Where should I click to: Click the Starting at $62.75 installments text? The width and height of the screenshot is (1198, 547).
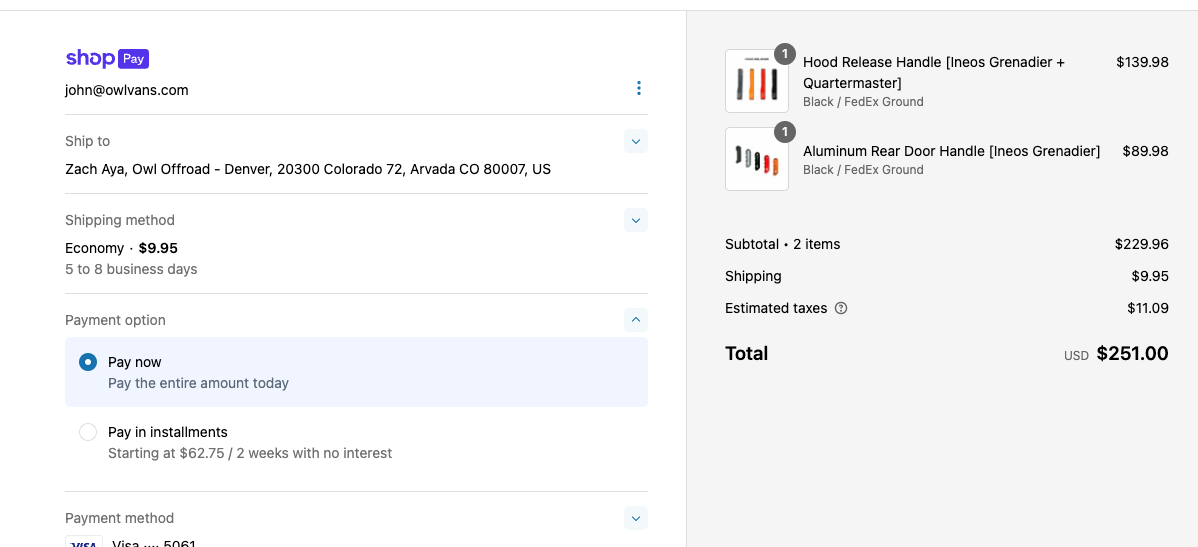250,453
